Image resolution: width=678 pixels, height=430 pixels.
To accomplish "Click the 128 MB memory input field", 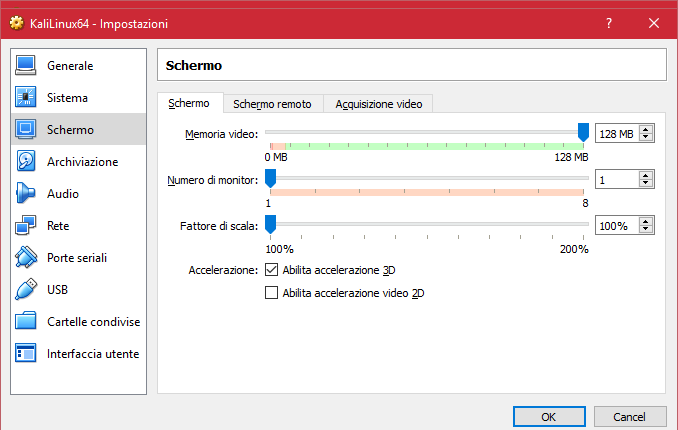I will 617,133.
